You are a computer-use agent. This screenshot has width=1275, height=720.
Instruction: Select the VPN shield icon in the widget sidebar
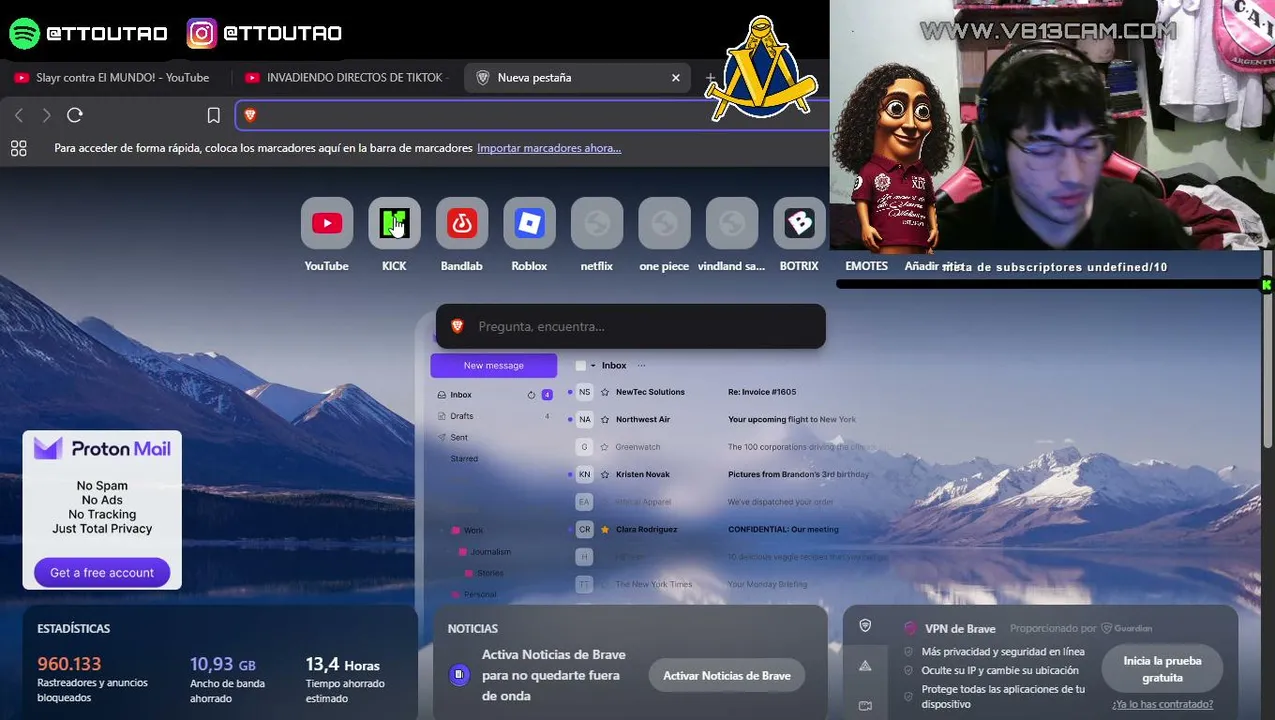click(x=865, y=626)
